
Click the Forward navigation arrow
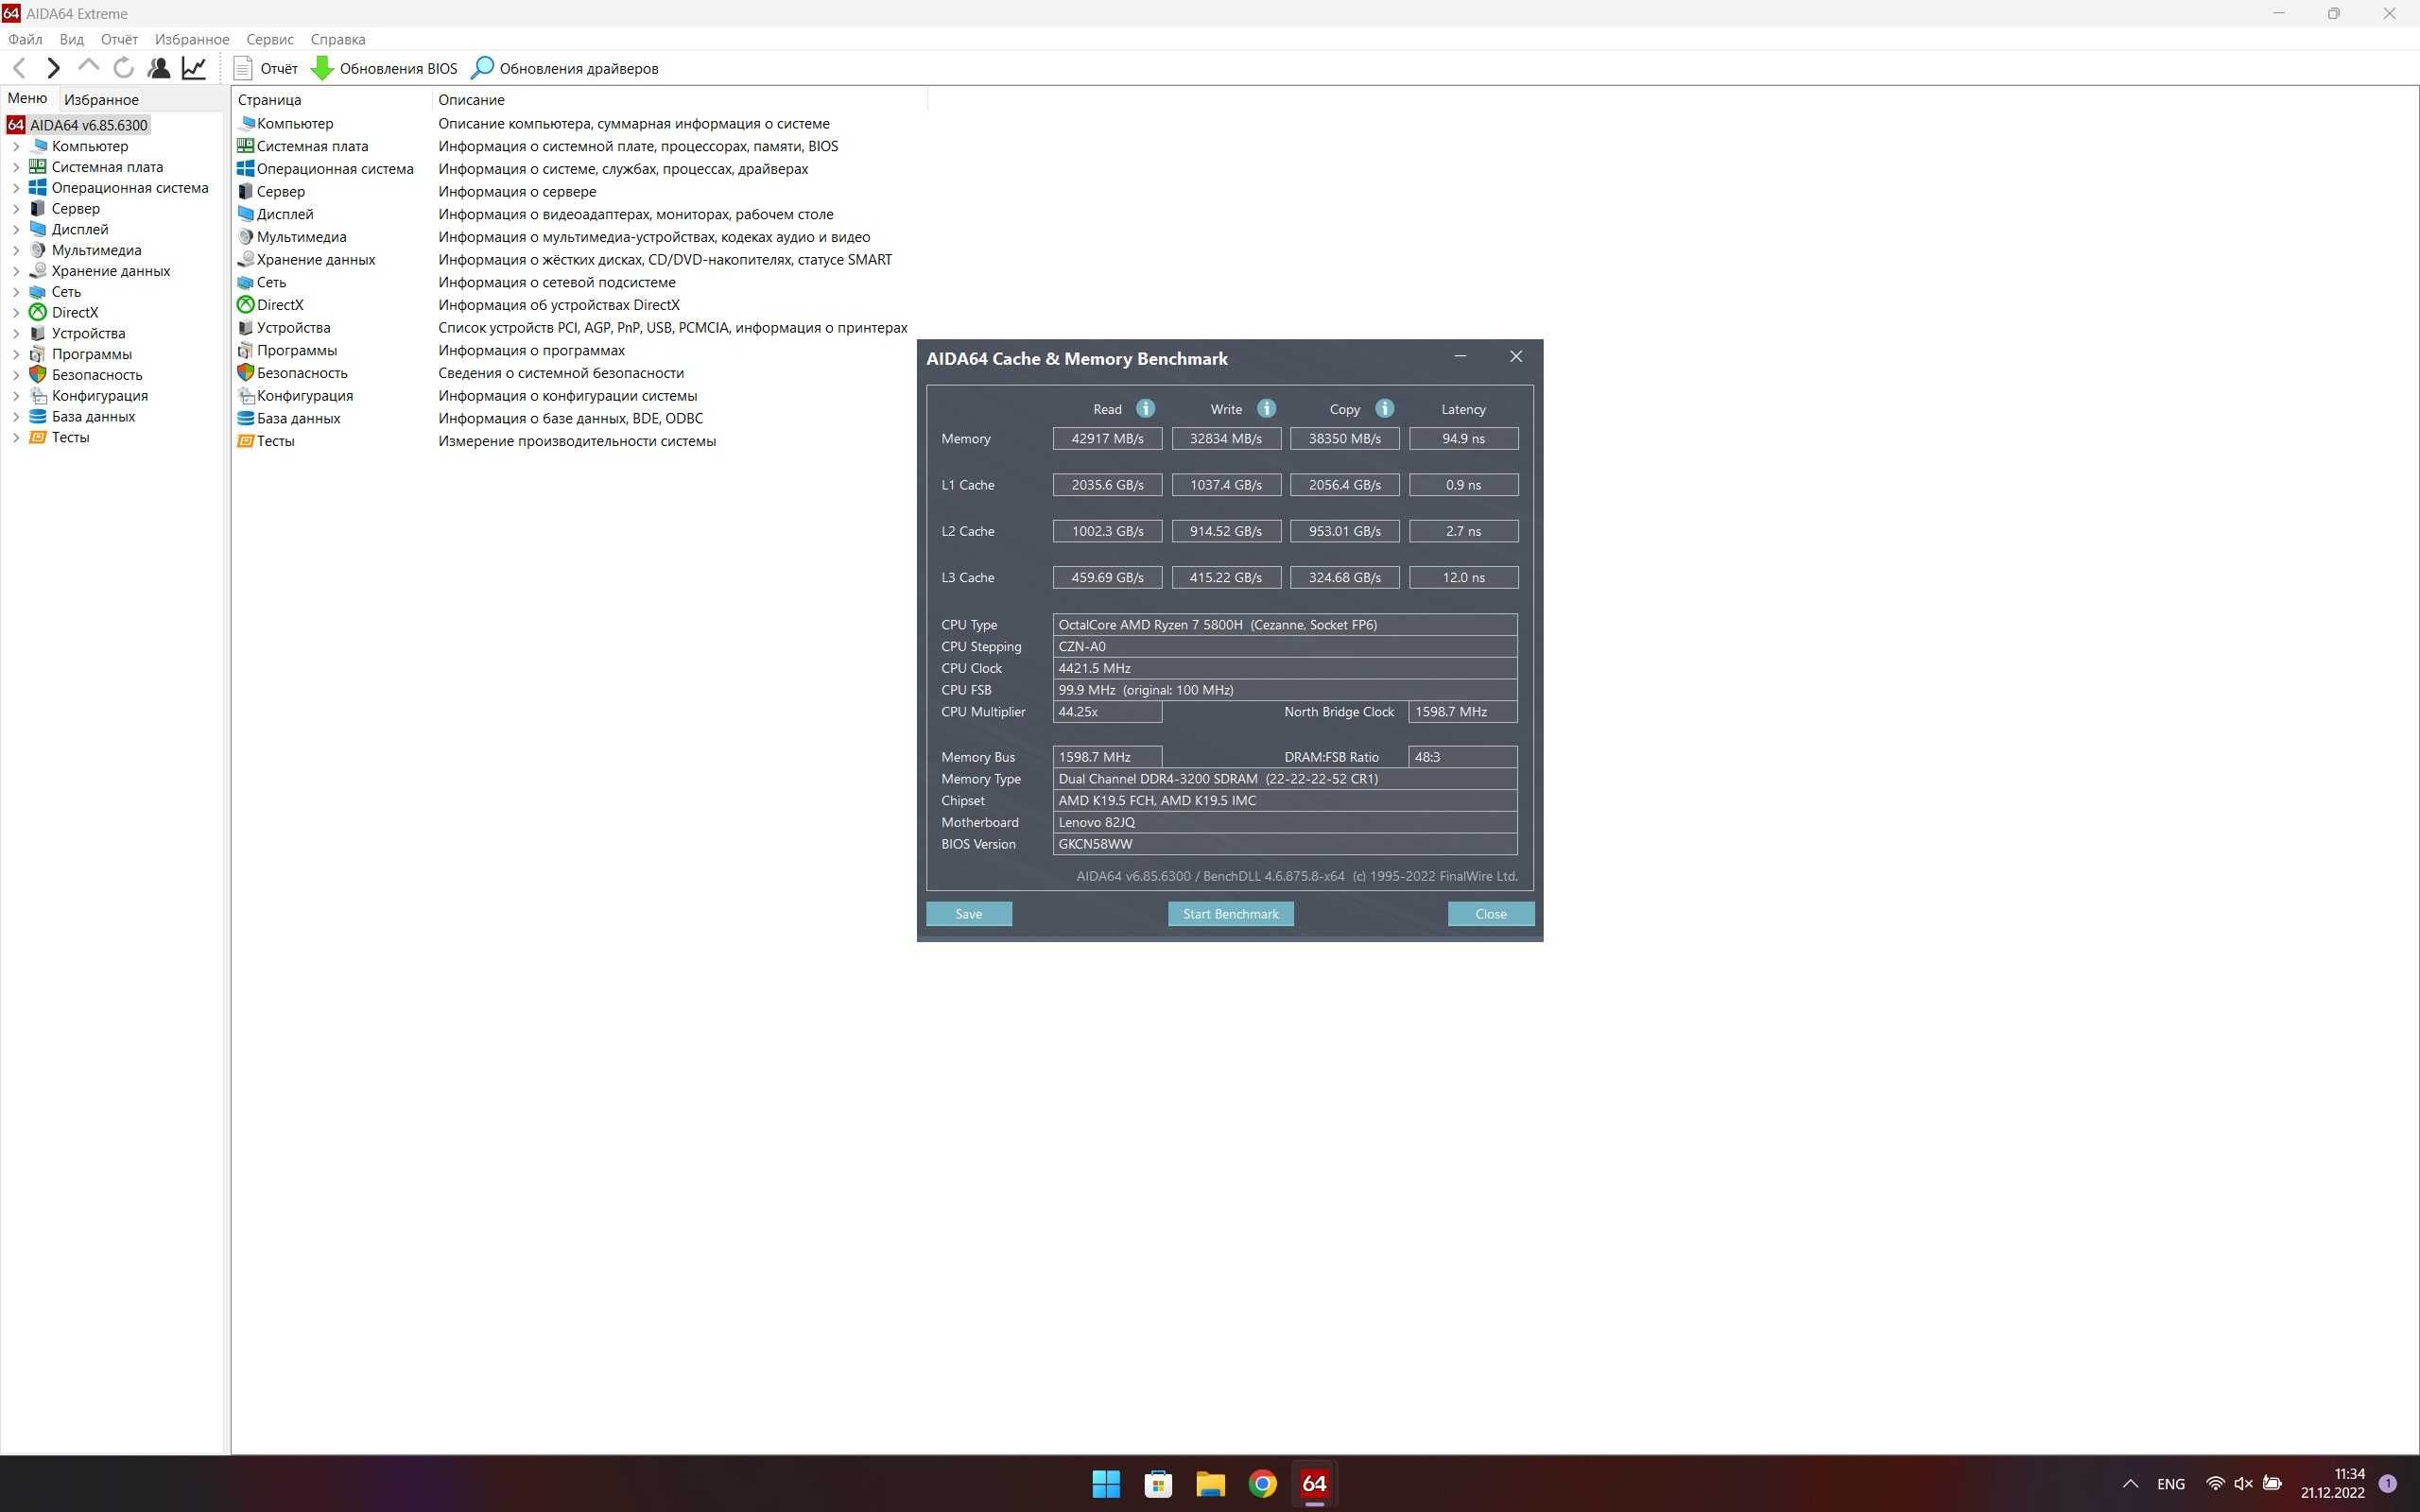click(x=54, y=68)
